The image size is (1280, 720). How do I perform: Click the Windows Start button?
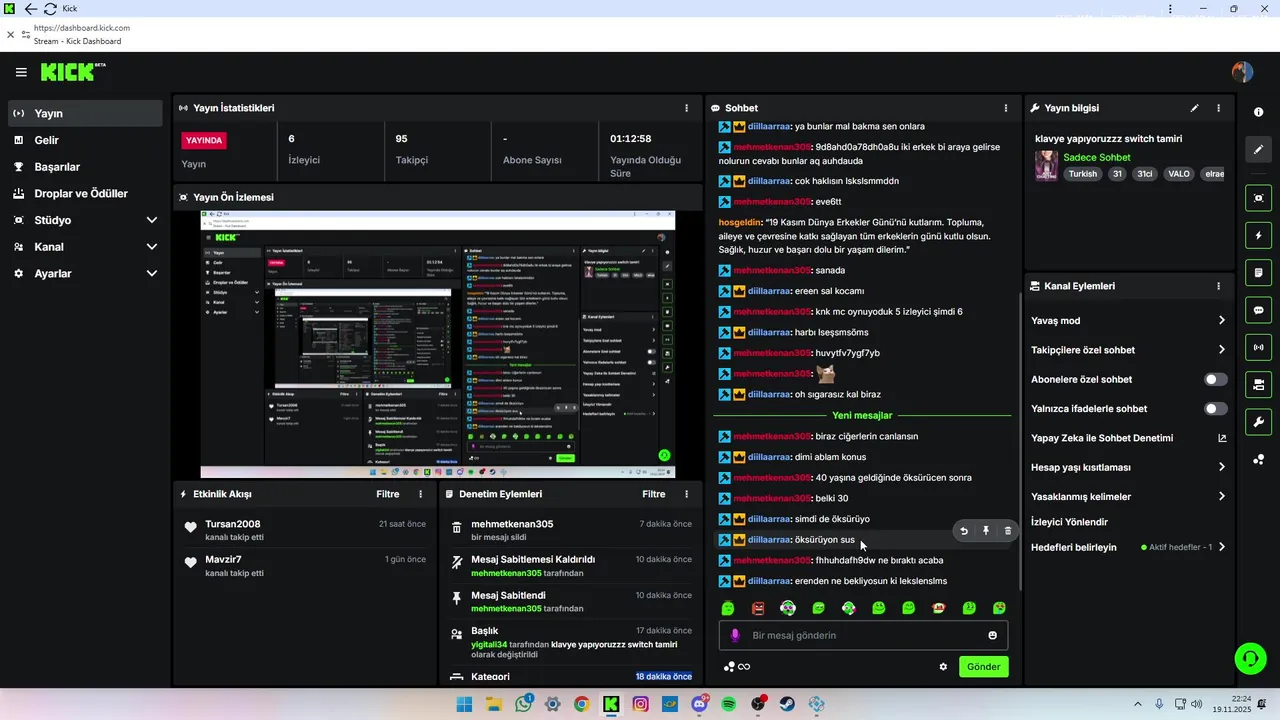(464, 704)
